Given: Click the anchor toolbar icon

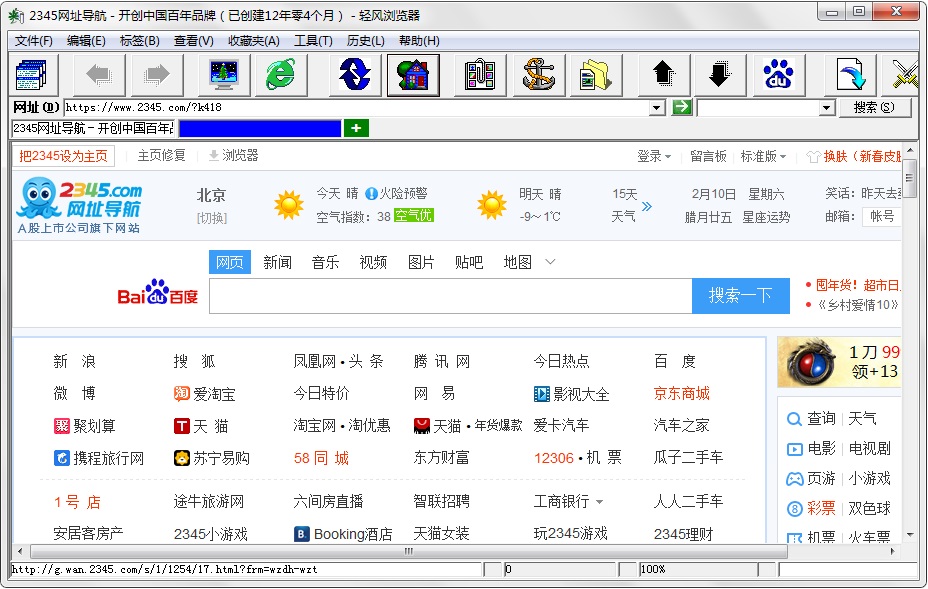Looking at the screenshot, I should (x=539, y=75).
